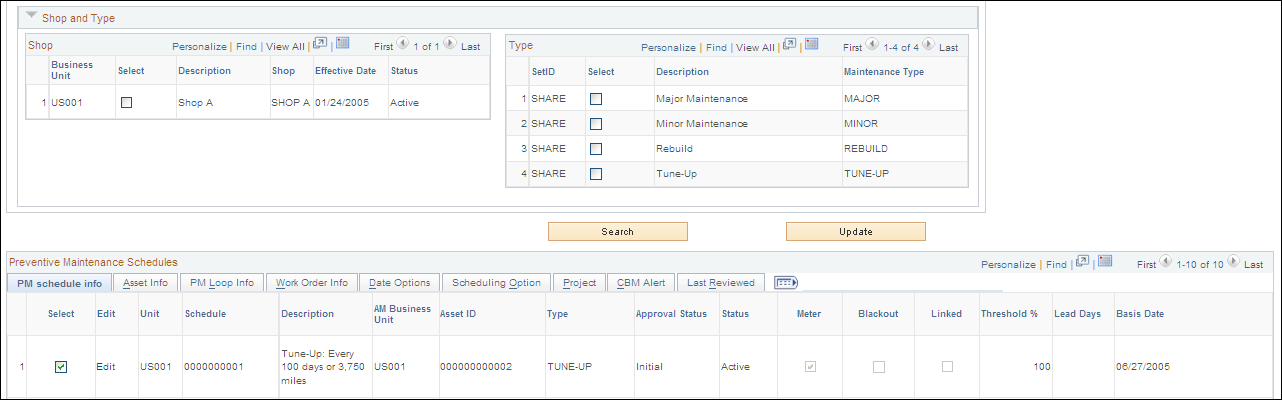The image size is (1282, 400).
Task: Click Edit link for schedule 0000000001
Action: pyautogui.click(x=106, y=367)
